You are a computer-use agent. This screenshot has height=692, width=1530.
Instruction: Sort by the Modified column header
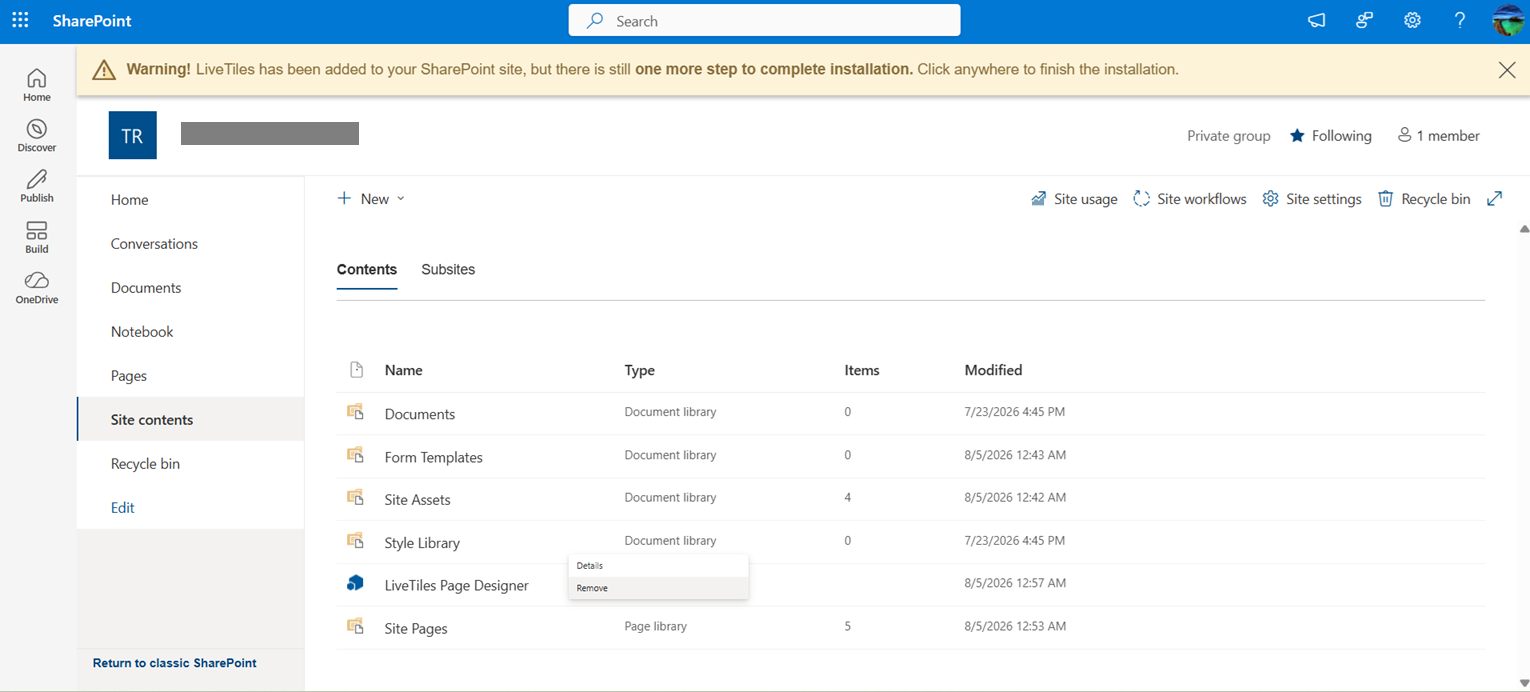coord(993,370)
